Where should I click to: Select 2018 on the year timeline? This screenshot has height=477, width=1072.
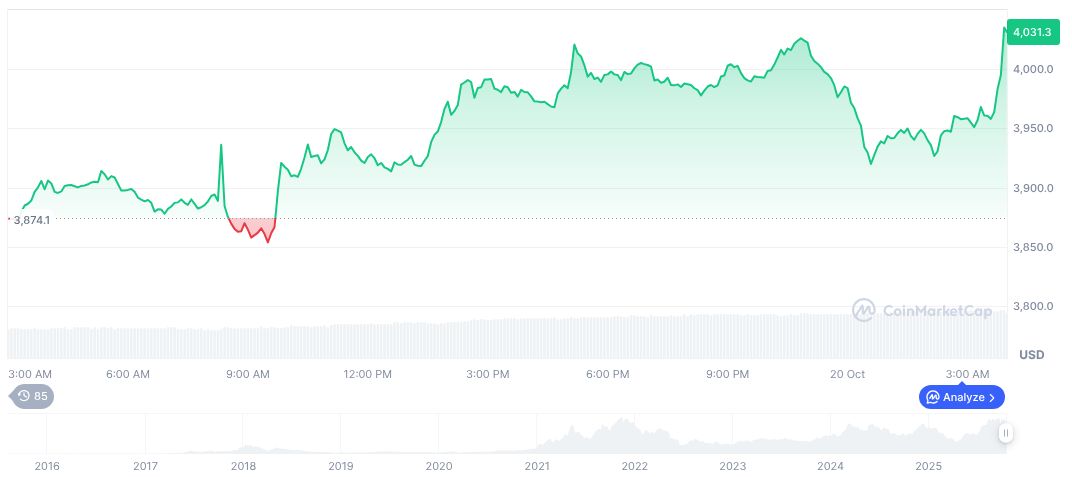point(243,466)
